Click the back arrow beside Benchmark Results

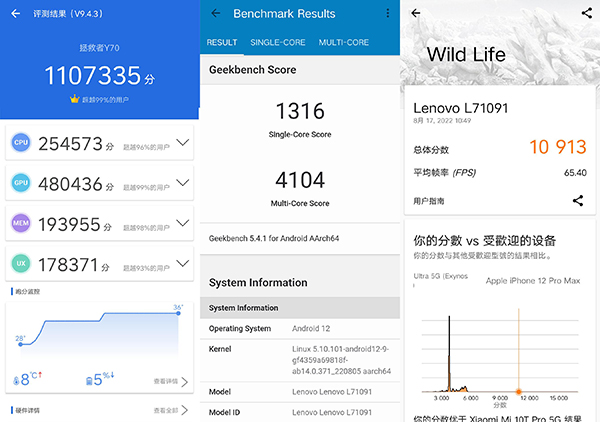[215, 14]
